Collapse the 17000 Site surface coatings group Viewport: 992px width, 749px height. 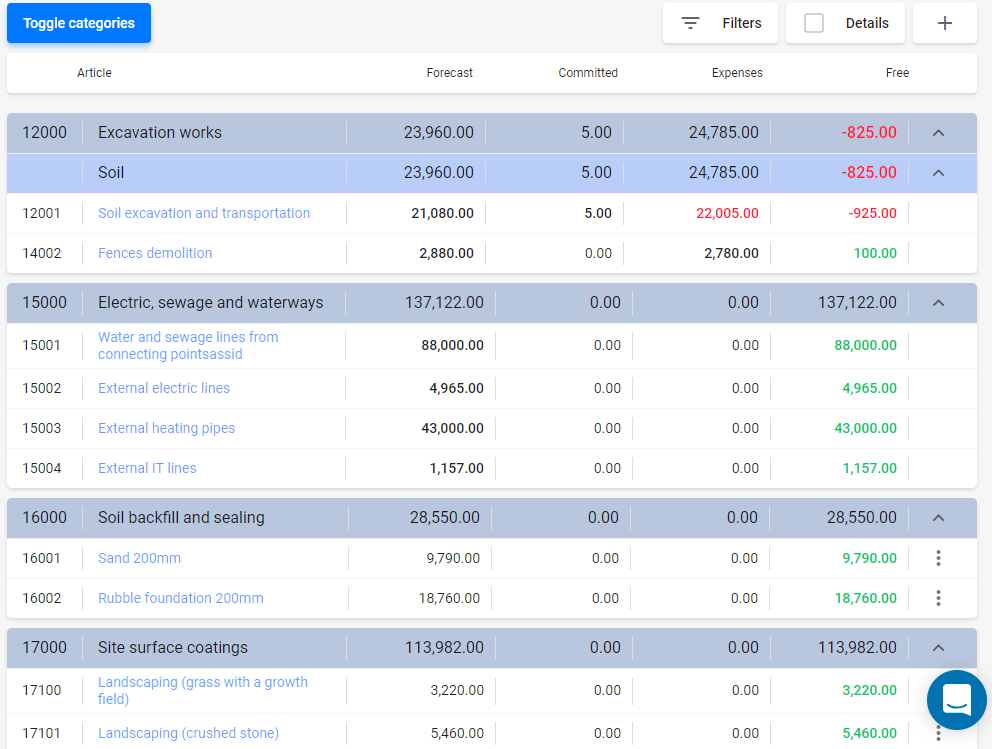pos(939,648)
